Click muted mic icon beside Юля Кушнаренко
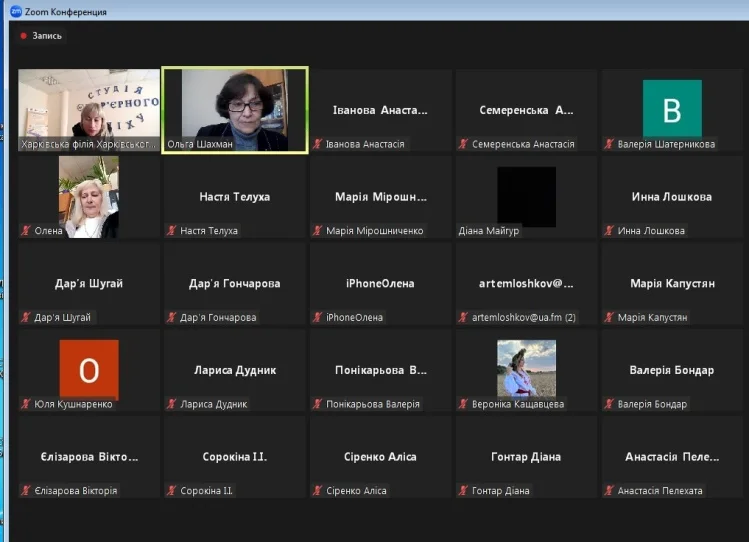This screenshot has width=749, height=542. pyautogui.click(x=26, y=405)
